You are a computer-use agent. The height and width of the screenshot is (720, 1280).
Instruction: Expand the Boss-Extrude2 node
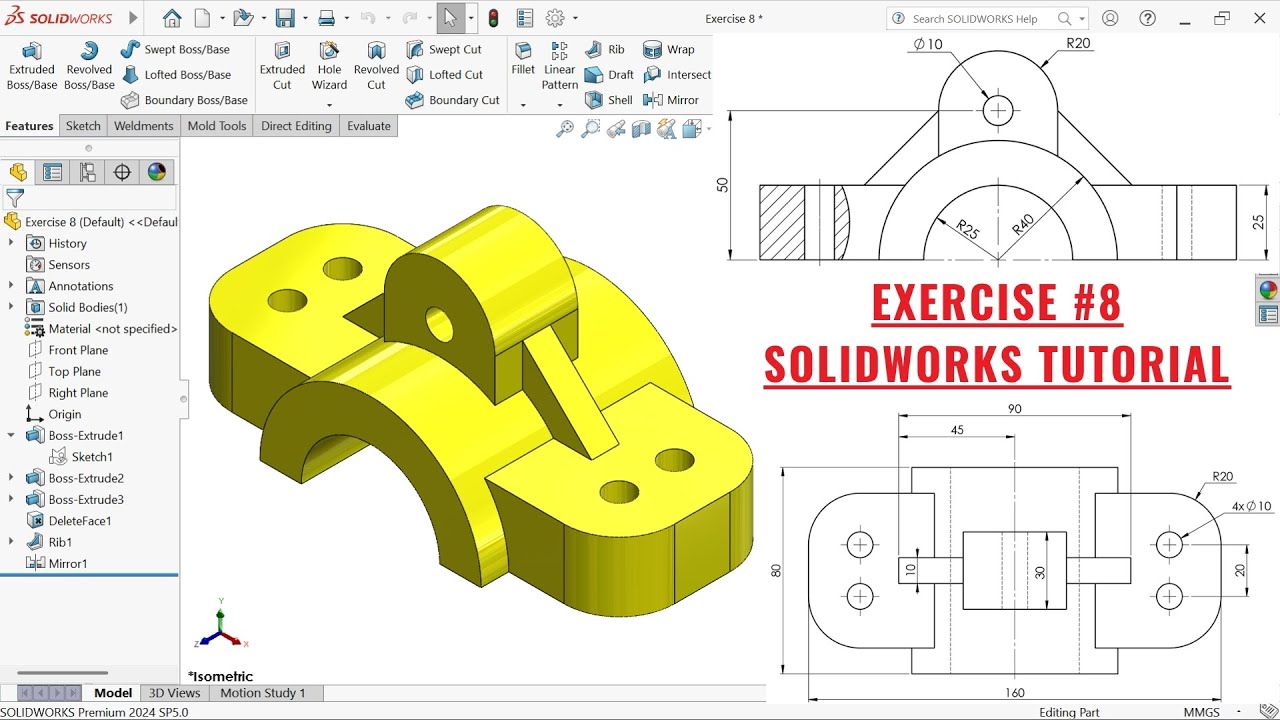click(x=11, y=478)
